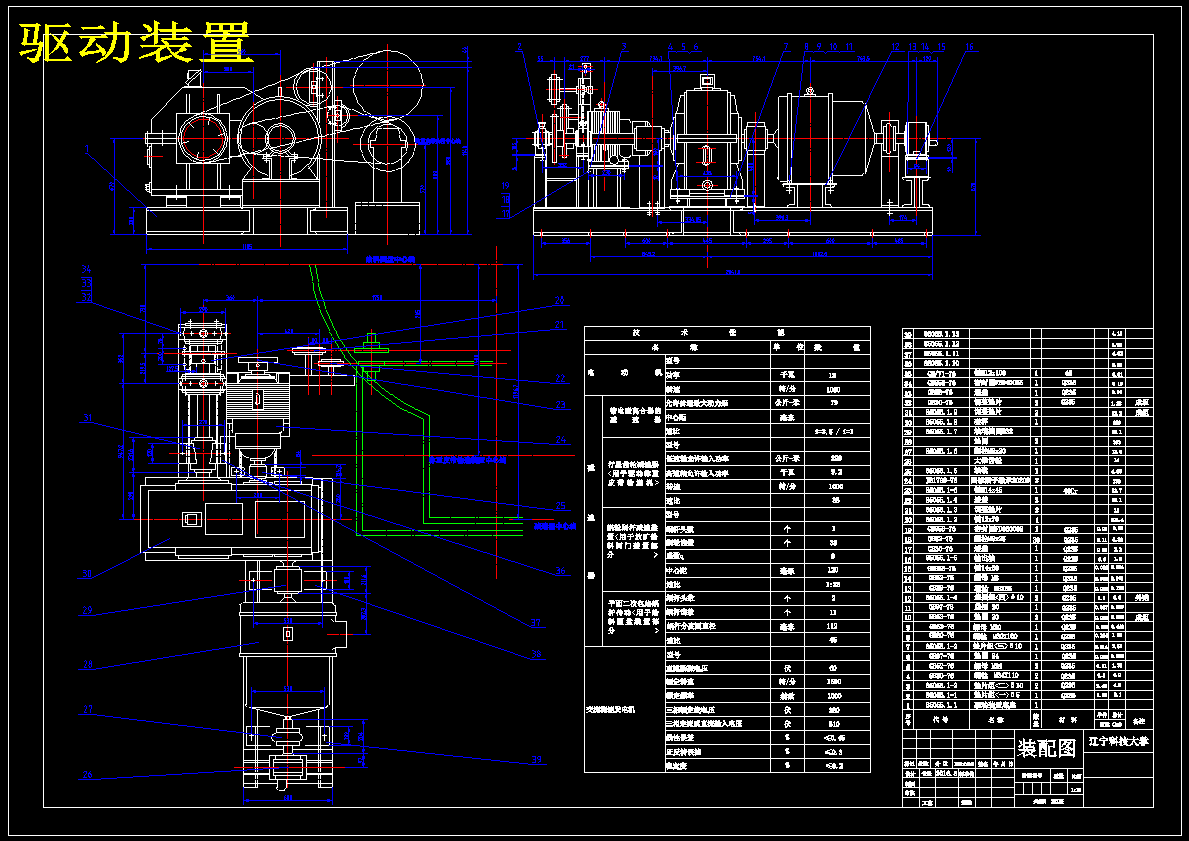Select the 材料 header in the parts list
The height and width of the screenshot is (841, 1189).
pos(1068,720)
